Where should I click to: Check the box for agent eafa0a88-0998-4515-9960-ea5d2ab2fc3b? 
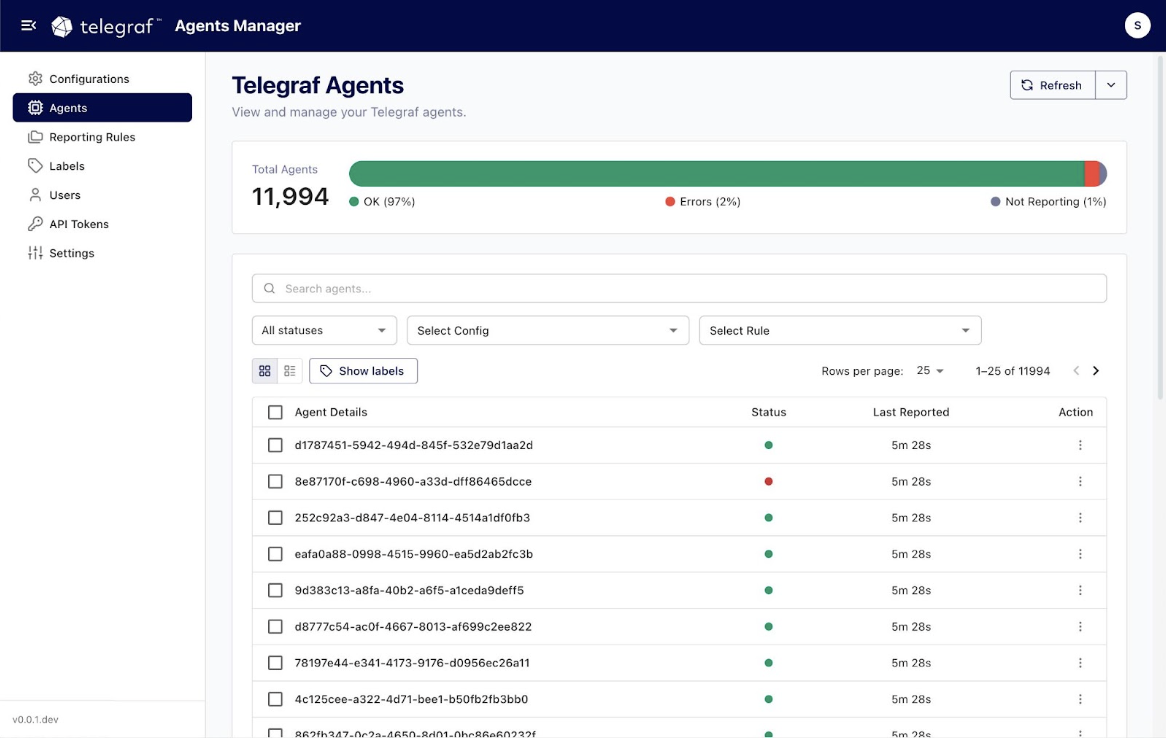click(275, 554)
